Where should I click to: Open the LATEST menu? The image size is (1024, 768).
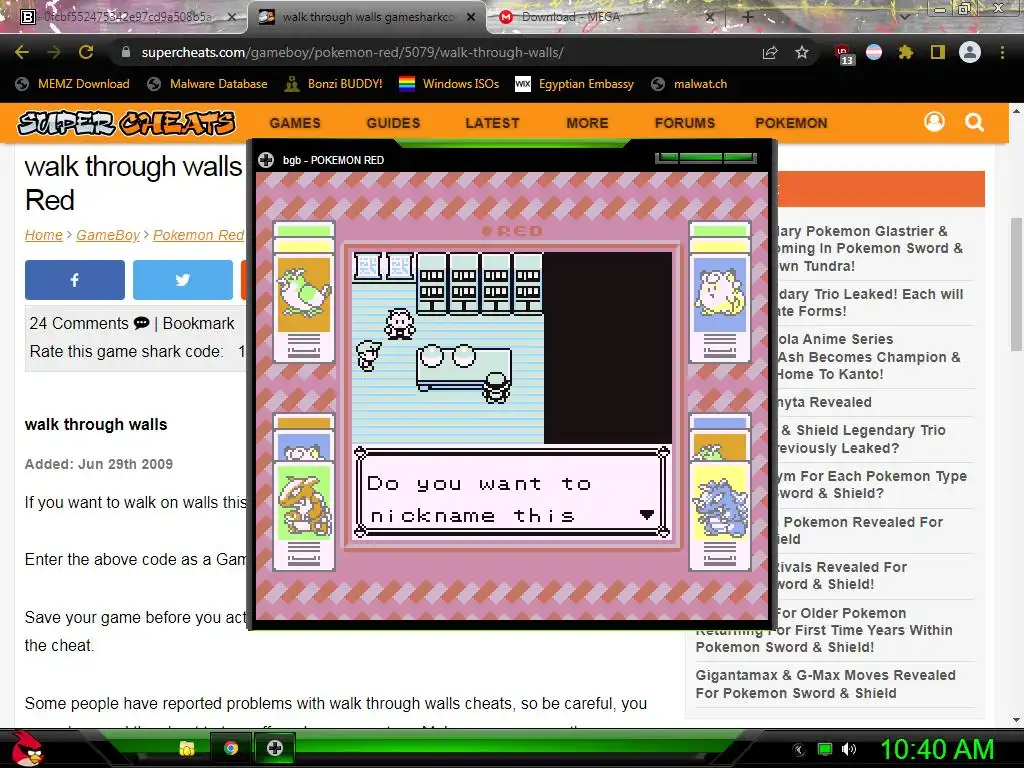492,123
